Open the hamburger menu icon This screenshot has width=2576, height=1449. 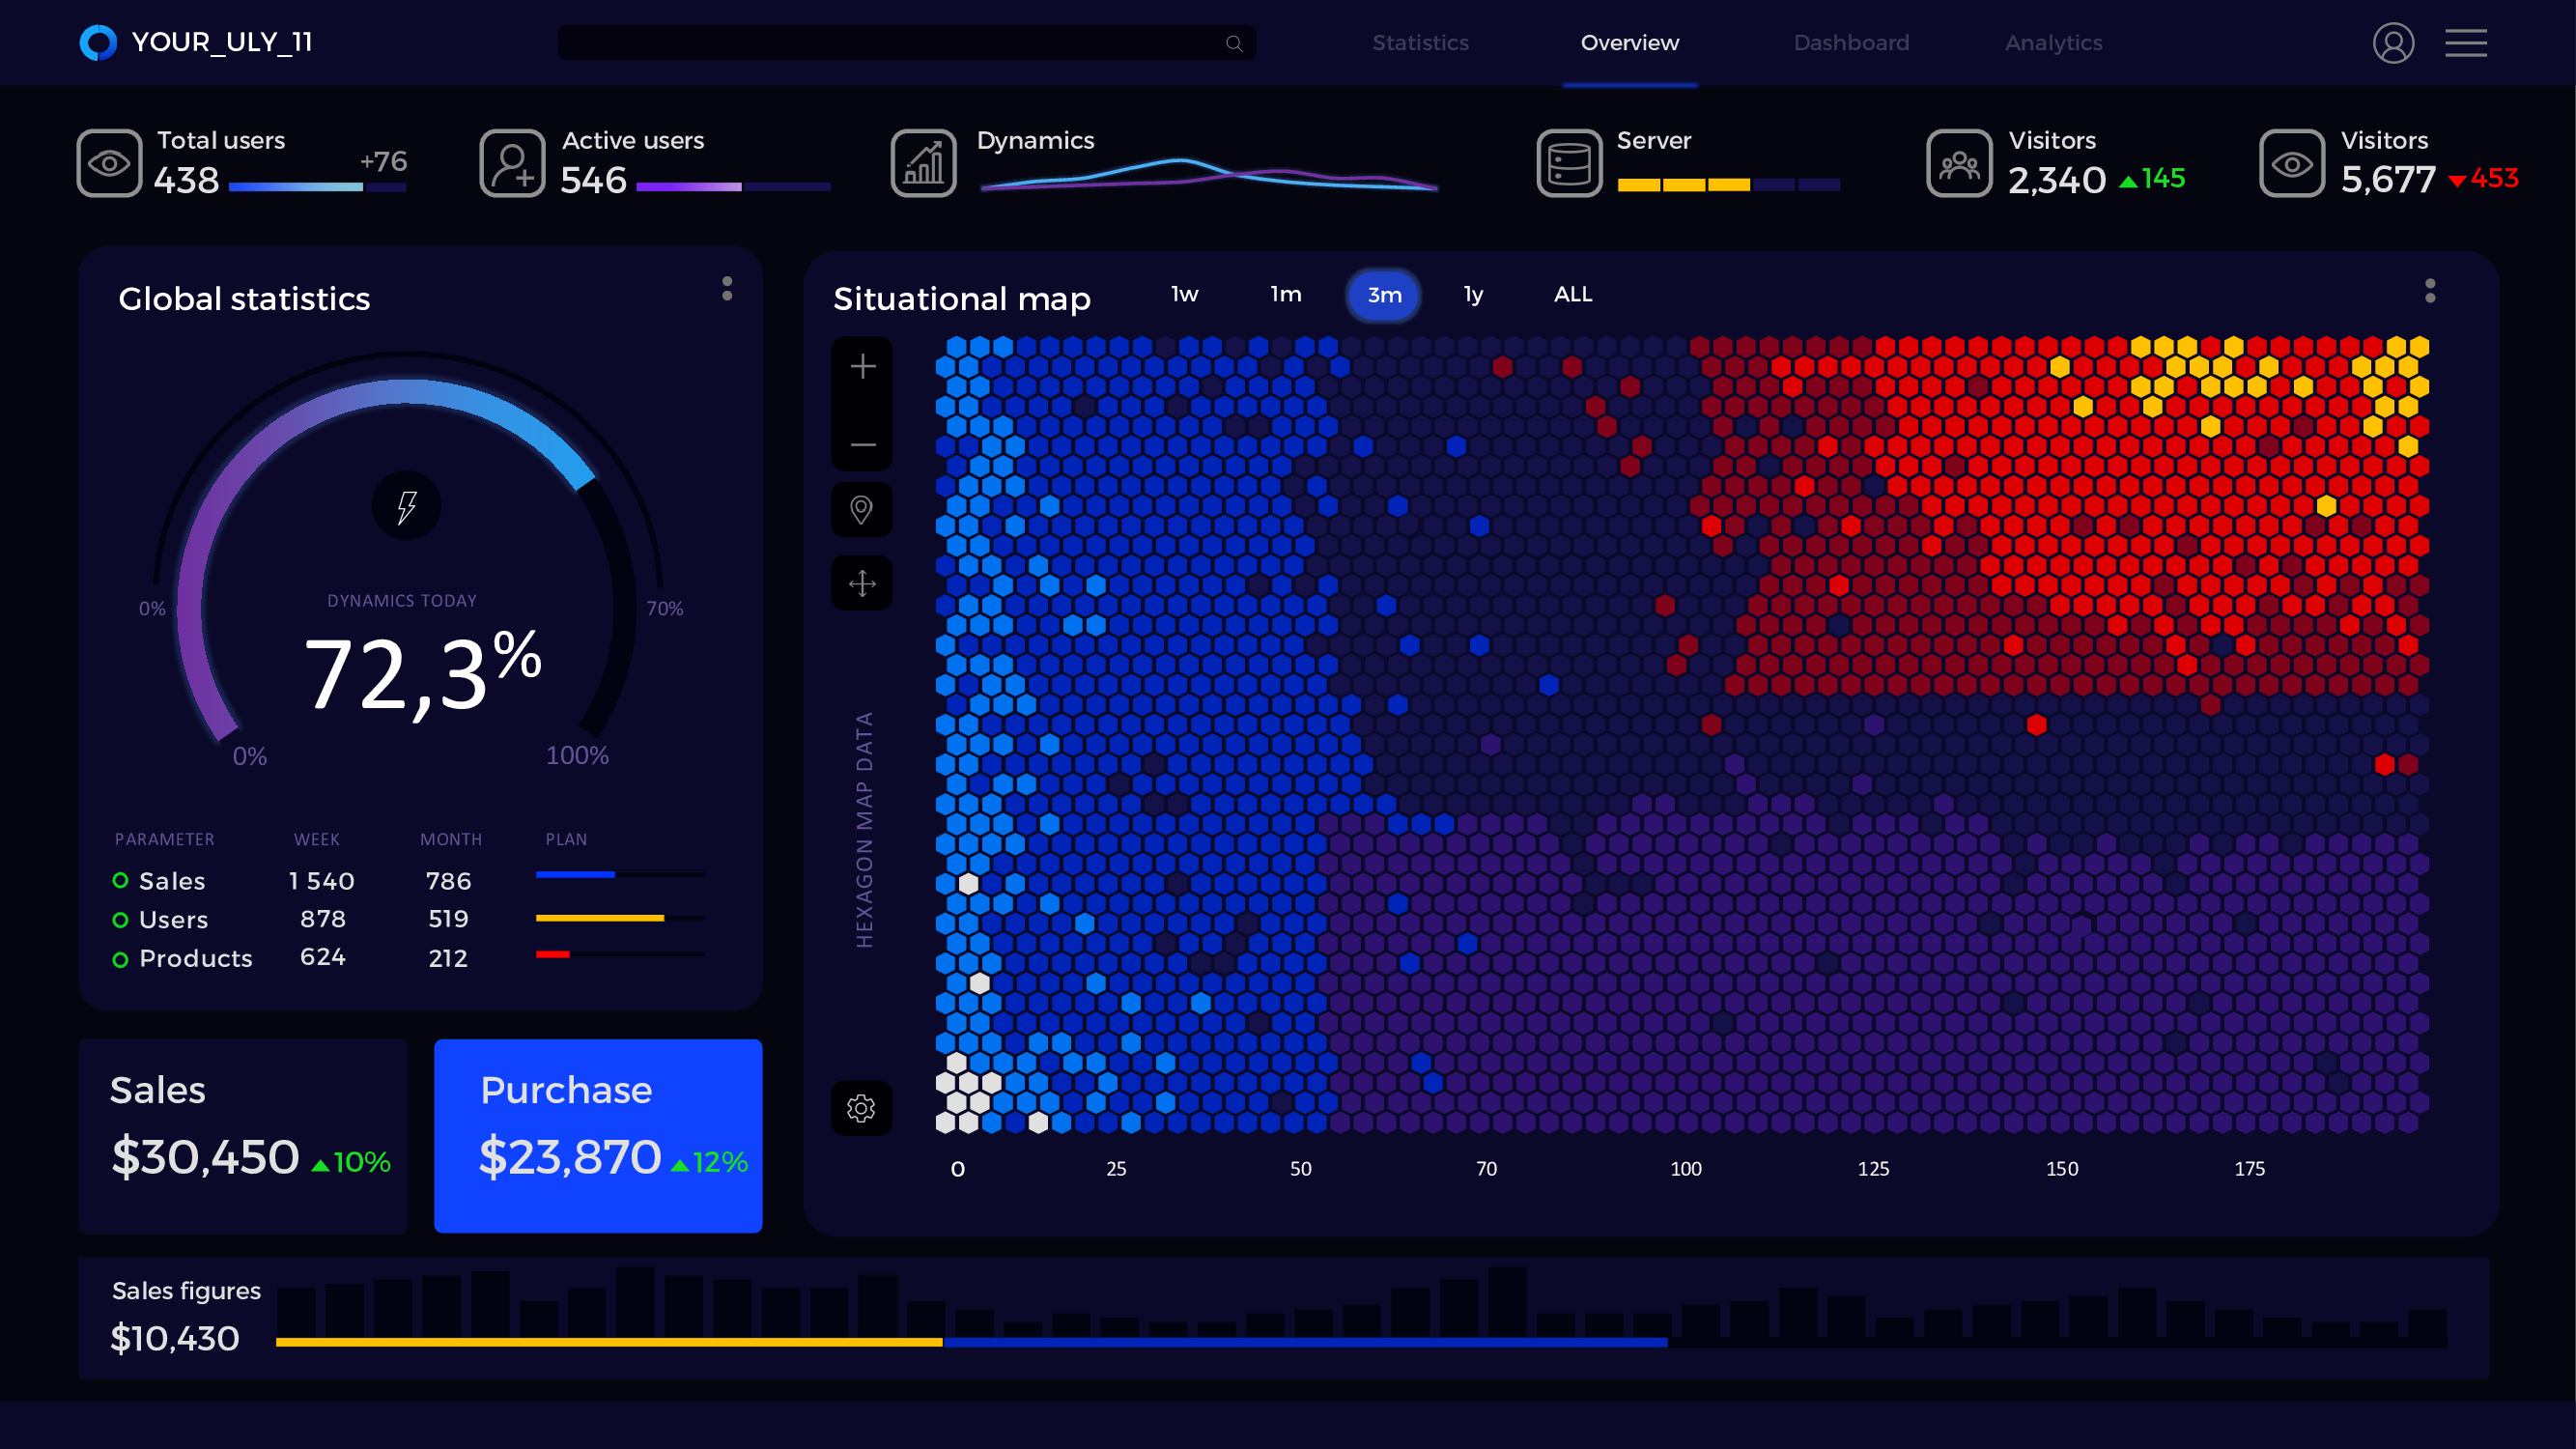coord(2466,43)
